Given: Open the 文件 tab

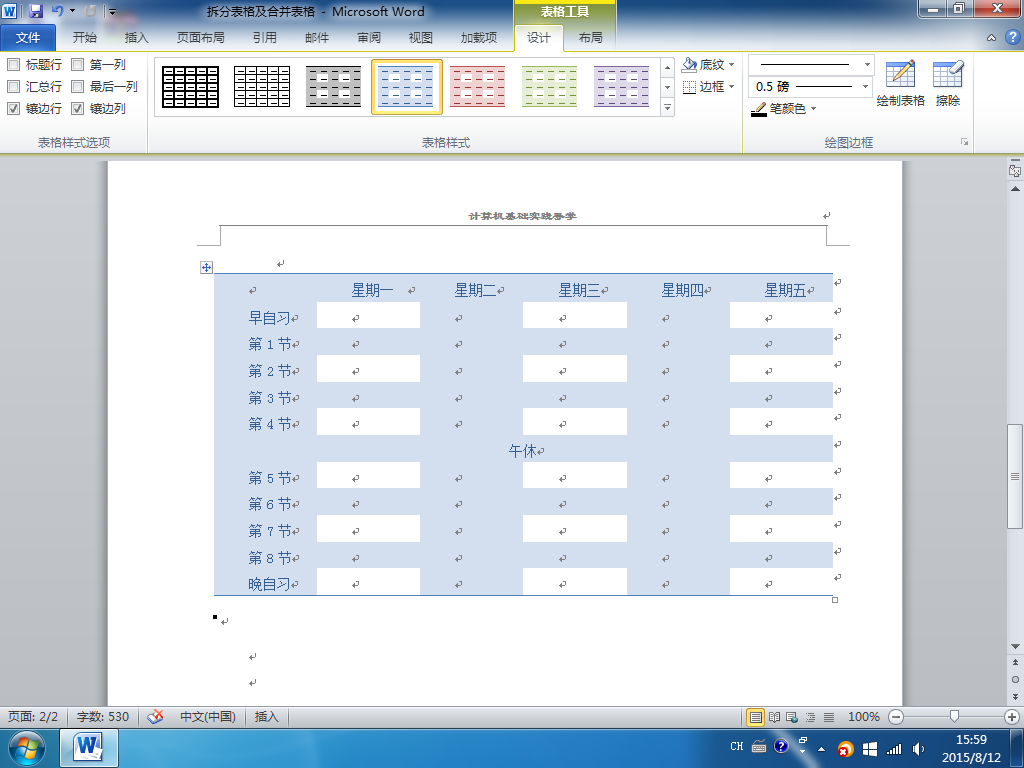Looking at the screenshot, I should point(28,38).
